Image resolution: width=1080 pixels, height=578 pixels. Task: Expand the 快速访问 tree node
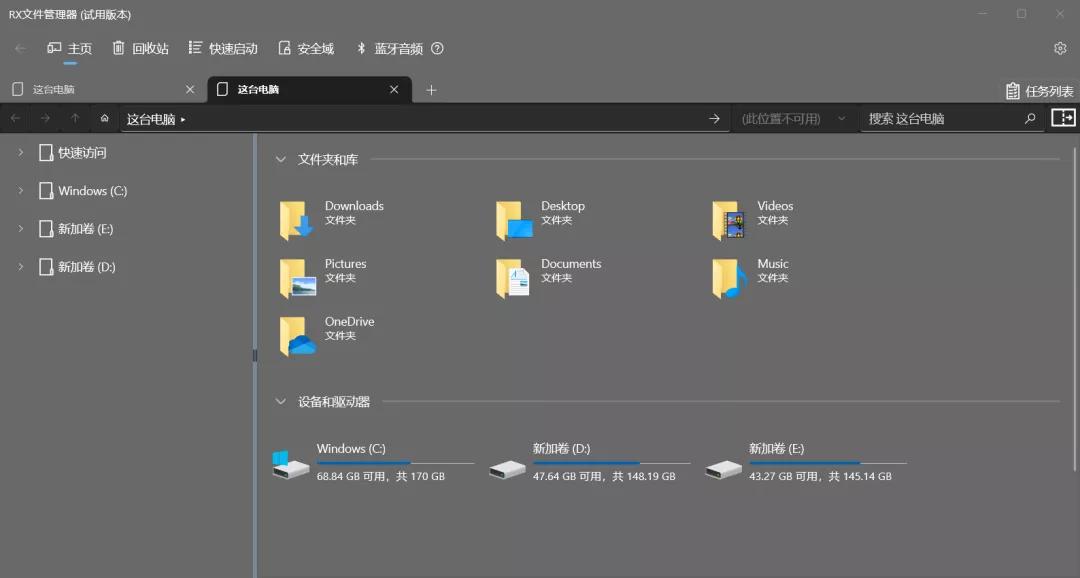click(21, 152)
